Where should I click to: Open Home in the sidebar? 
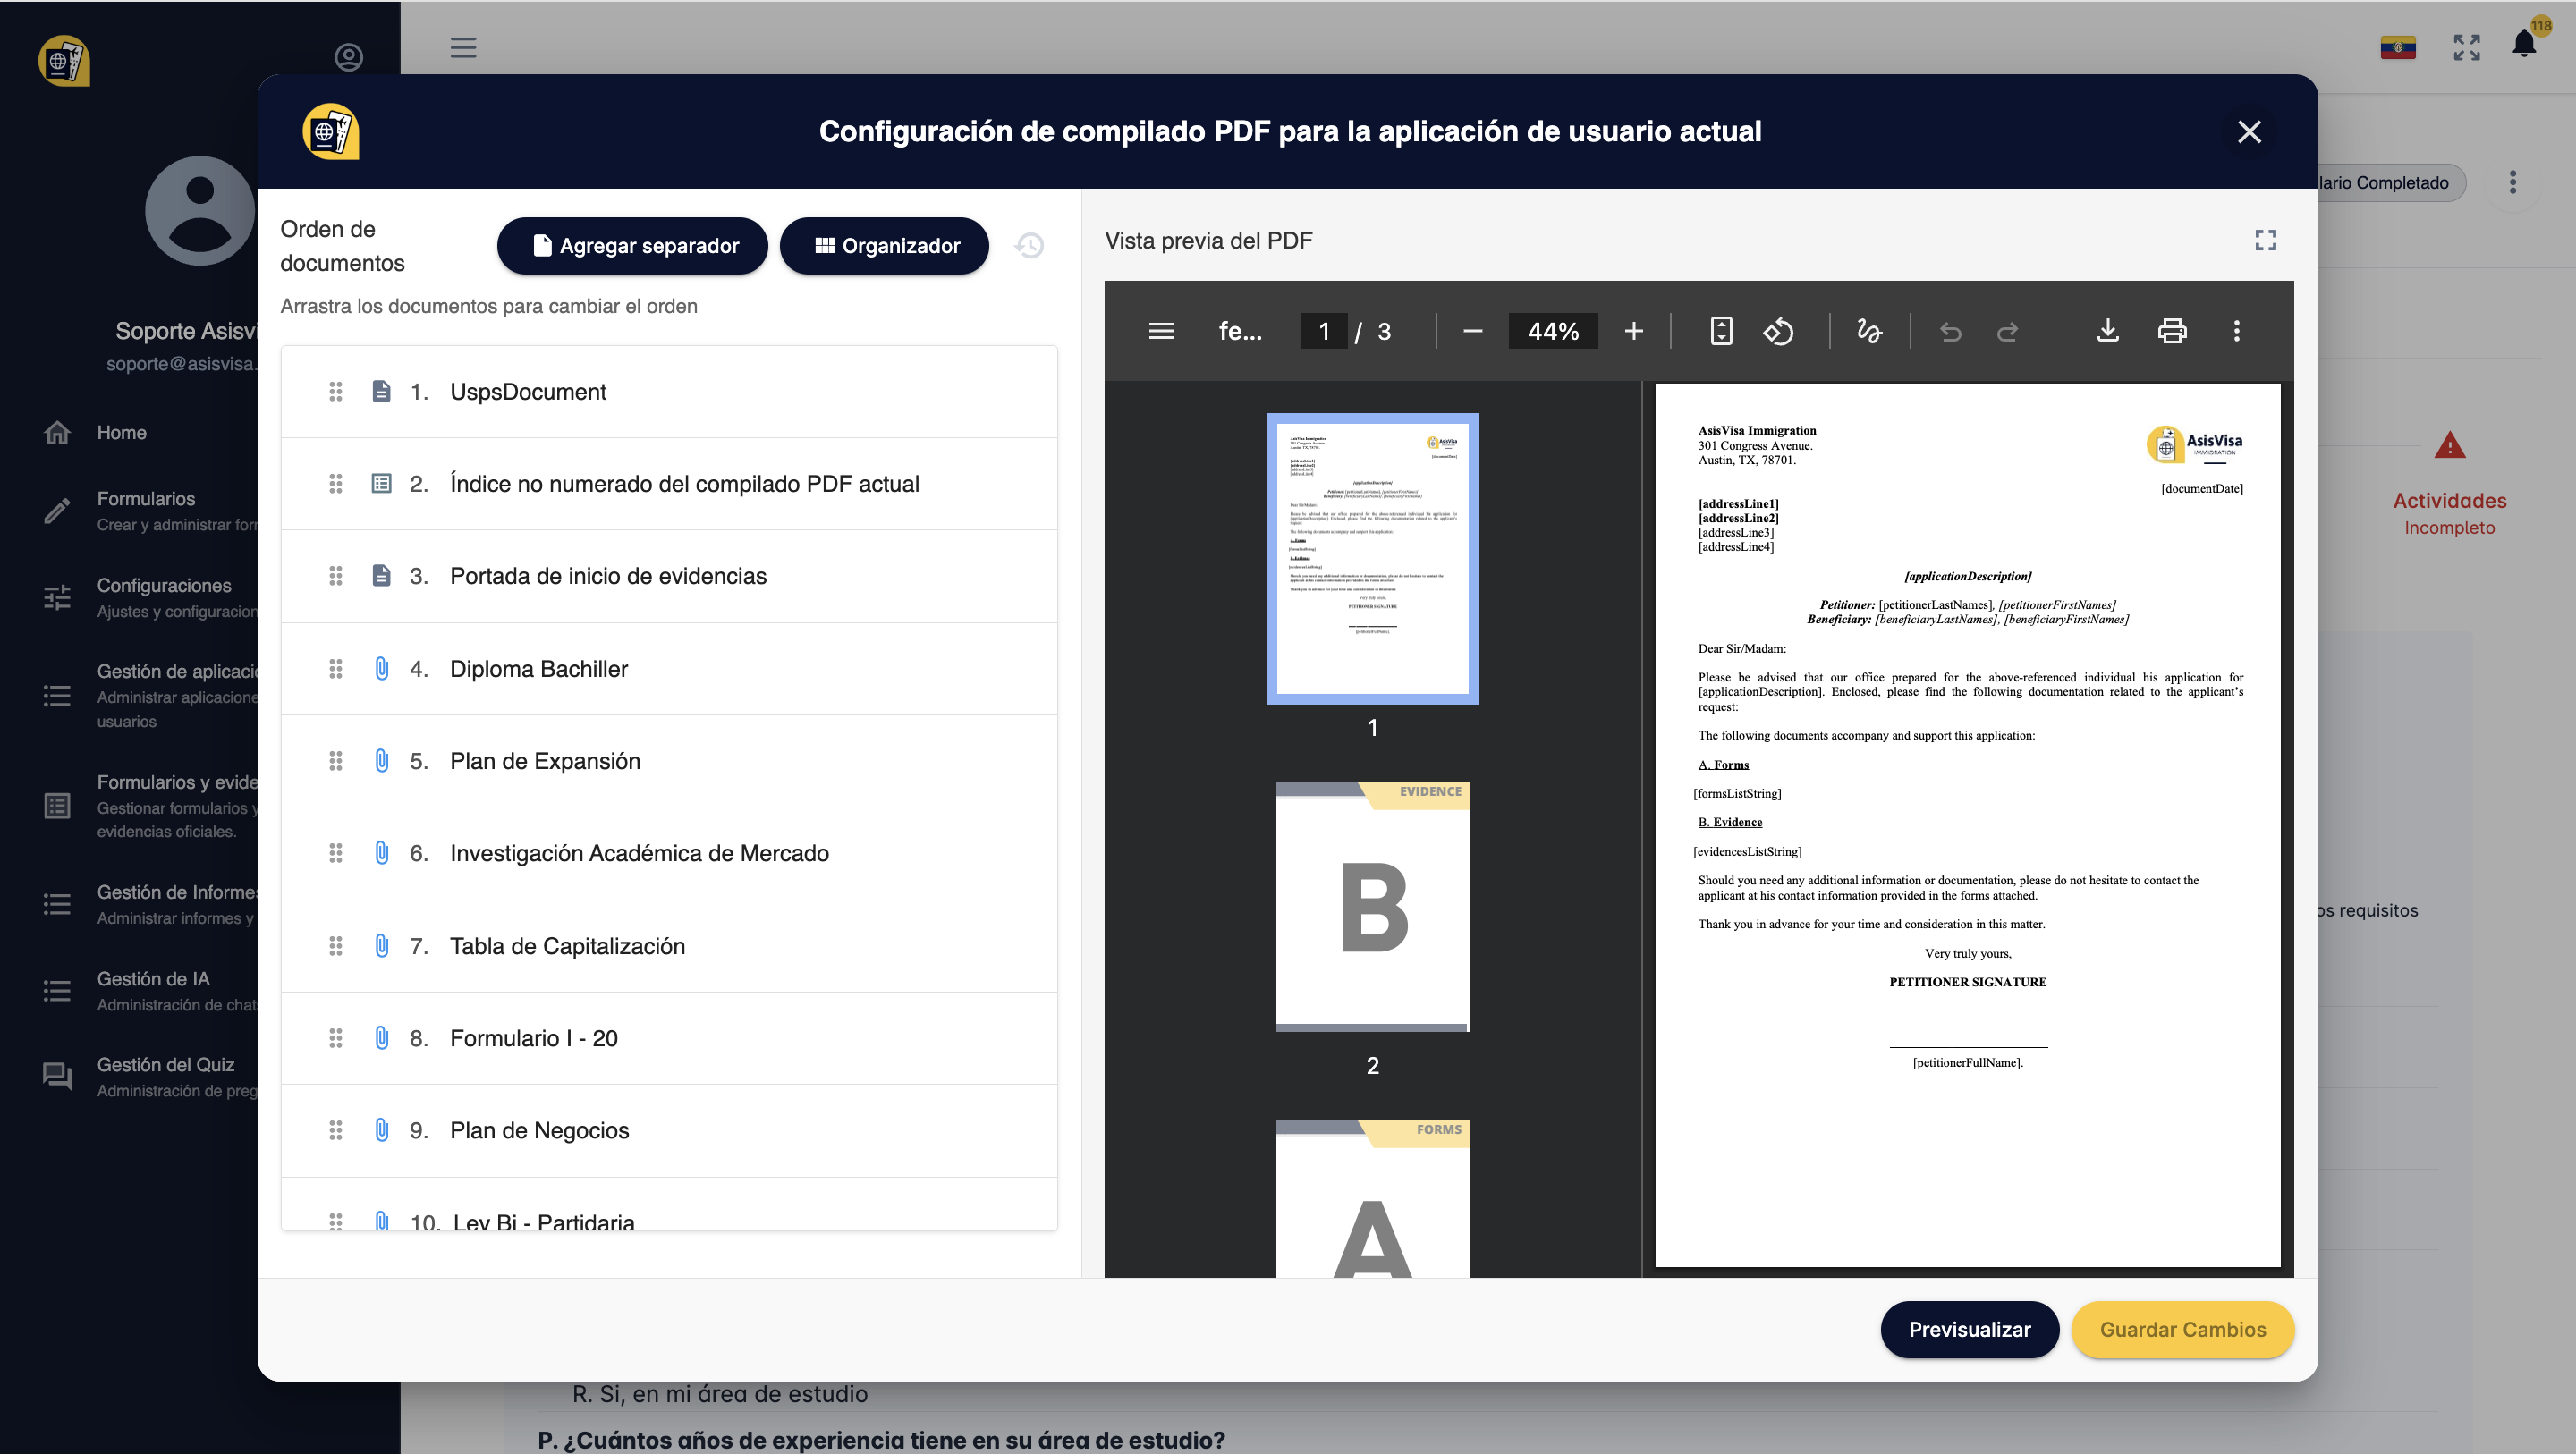click(x=121, y=432)
